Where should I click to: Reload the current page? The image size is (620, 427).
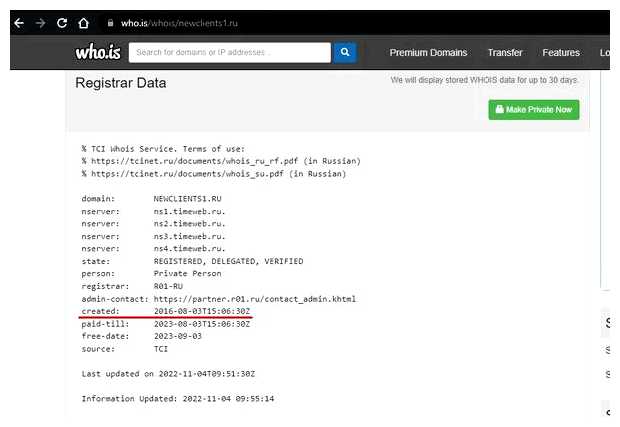tap(62, 22)
